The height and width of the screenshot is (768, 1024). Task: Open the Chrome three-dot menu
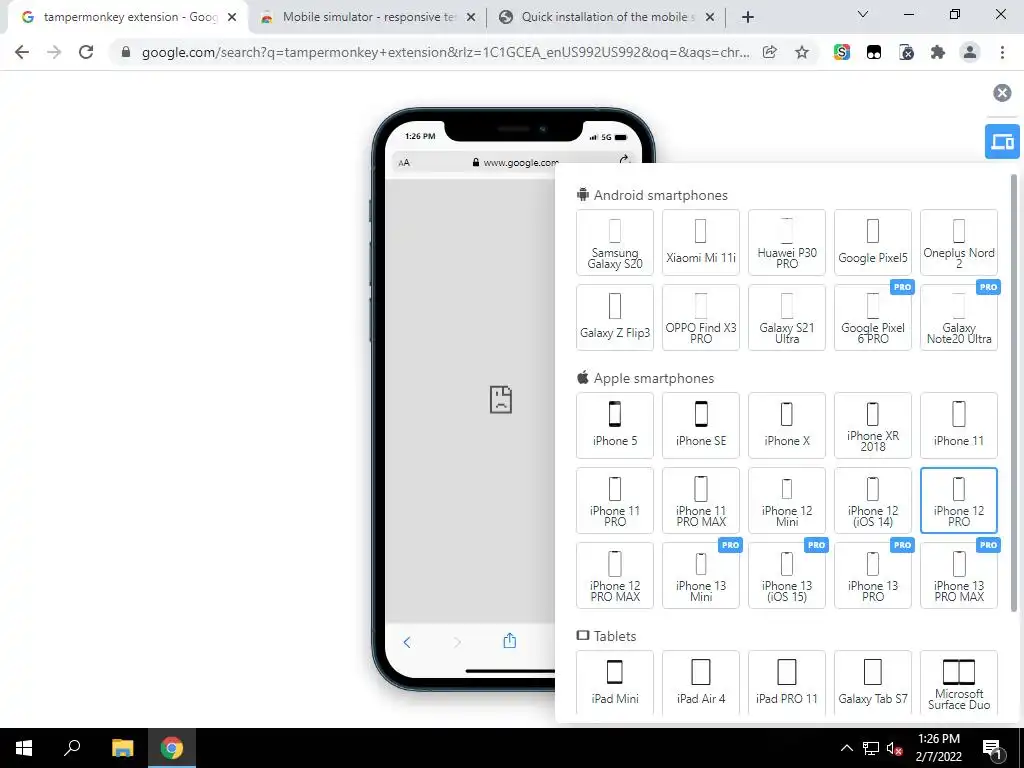pyautogui.click(x=1002, y=52)
